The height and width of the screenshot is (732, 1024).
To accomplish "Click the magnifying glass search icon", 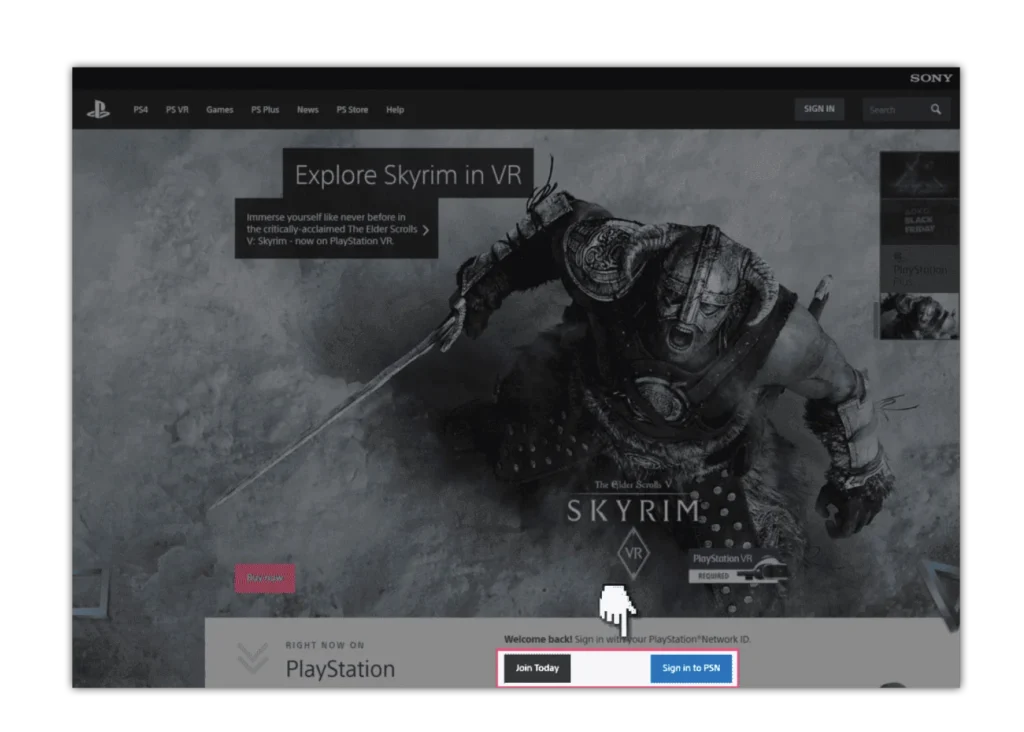I will click(x=936, y=109).
